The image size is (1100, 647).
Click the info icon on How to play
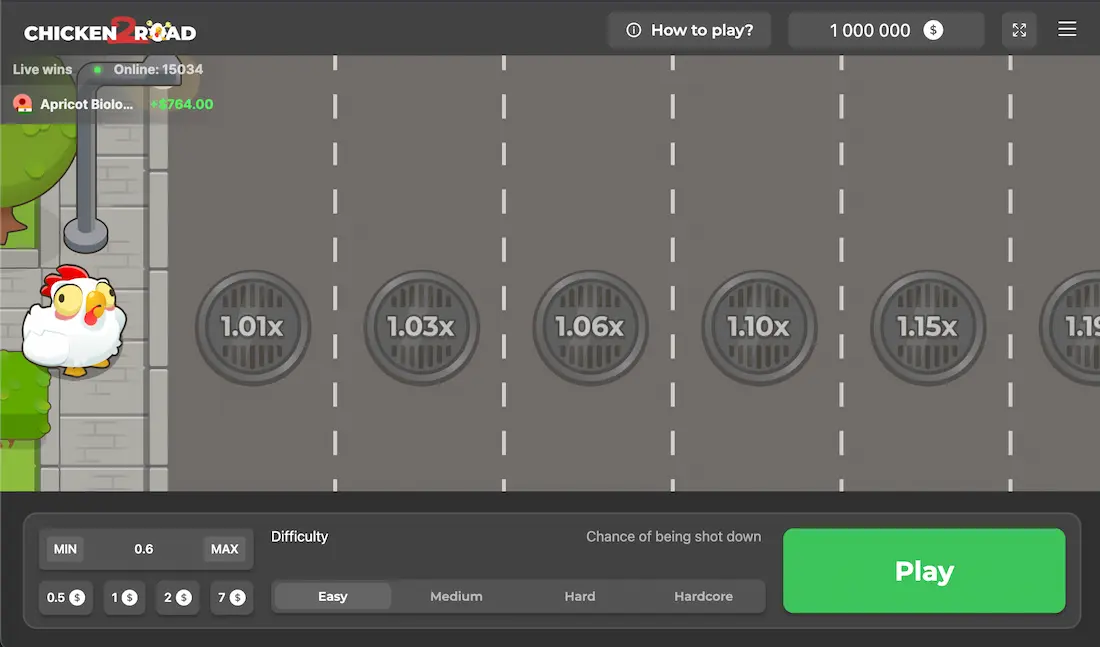633,30
